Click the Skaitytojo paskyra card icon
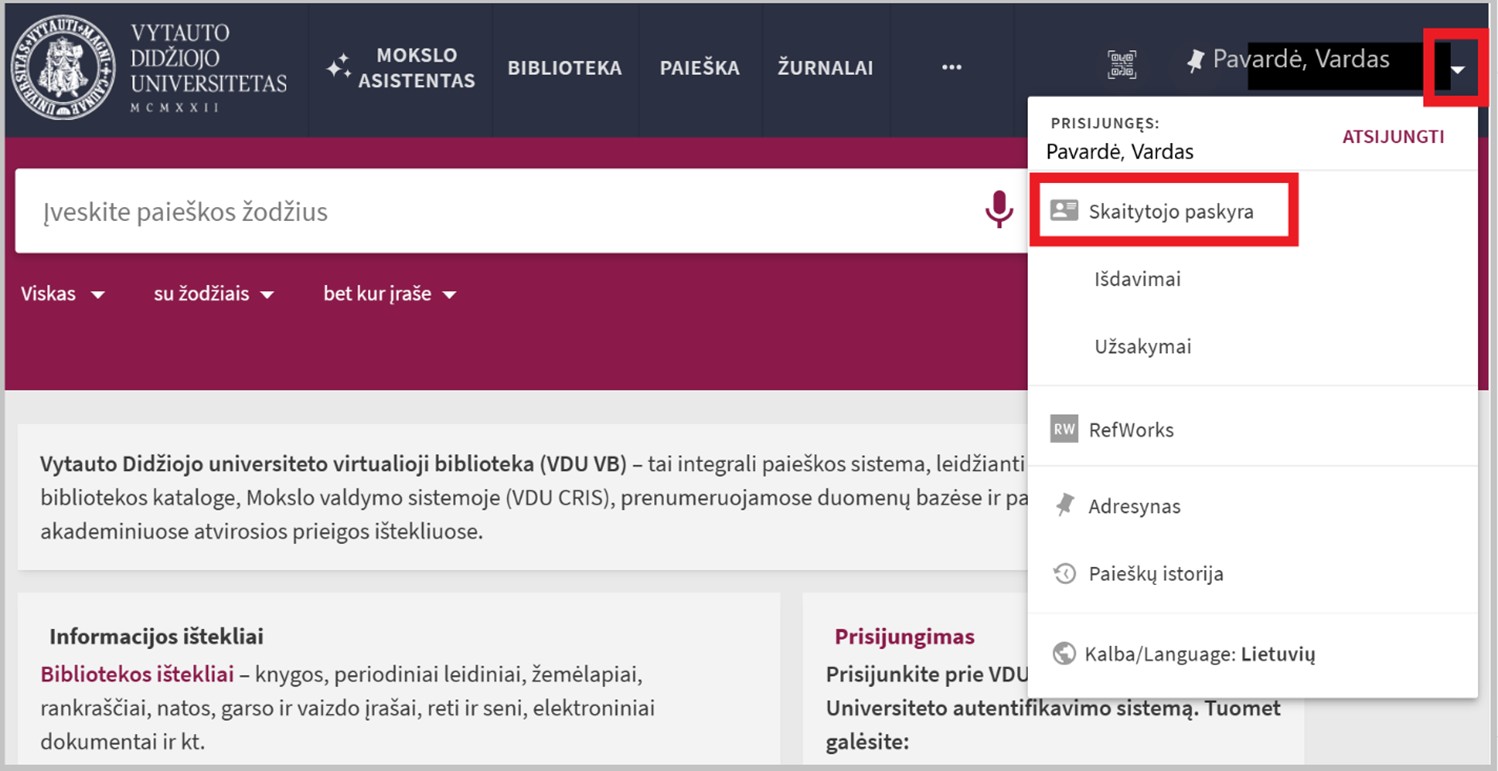Viewport: 1498px width, 771px height. 1064,211
